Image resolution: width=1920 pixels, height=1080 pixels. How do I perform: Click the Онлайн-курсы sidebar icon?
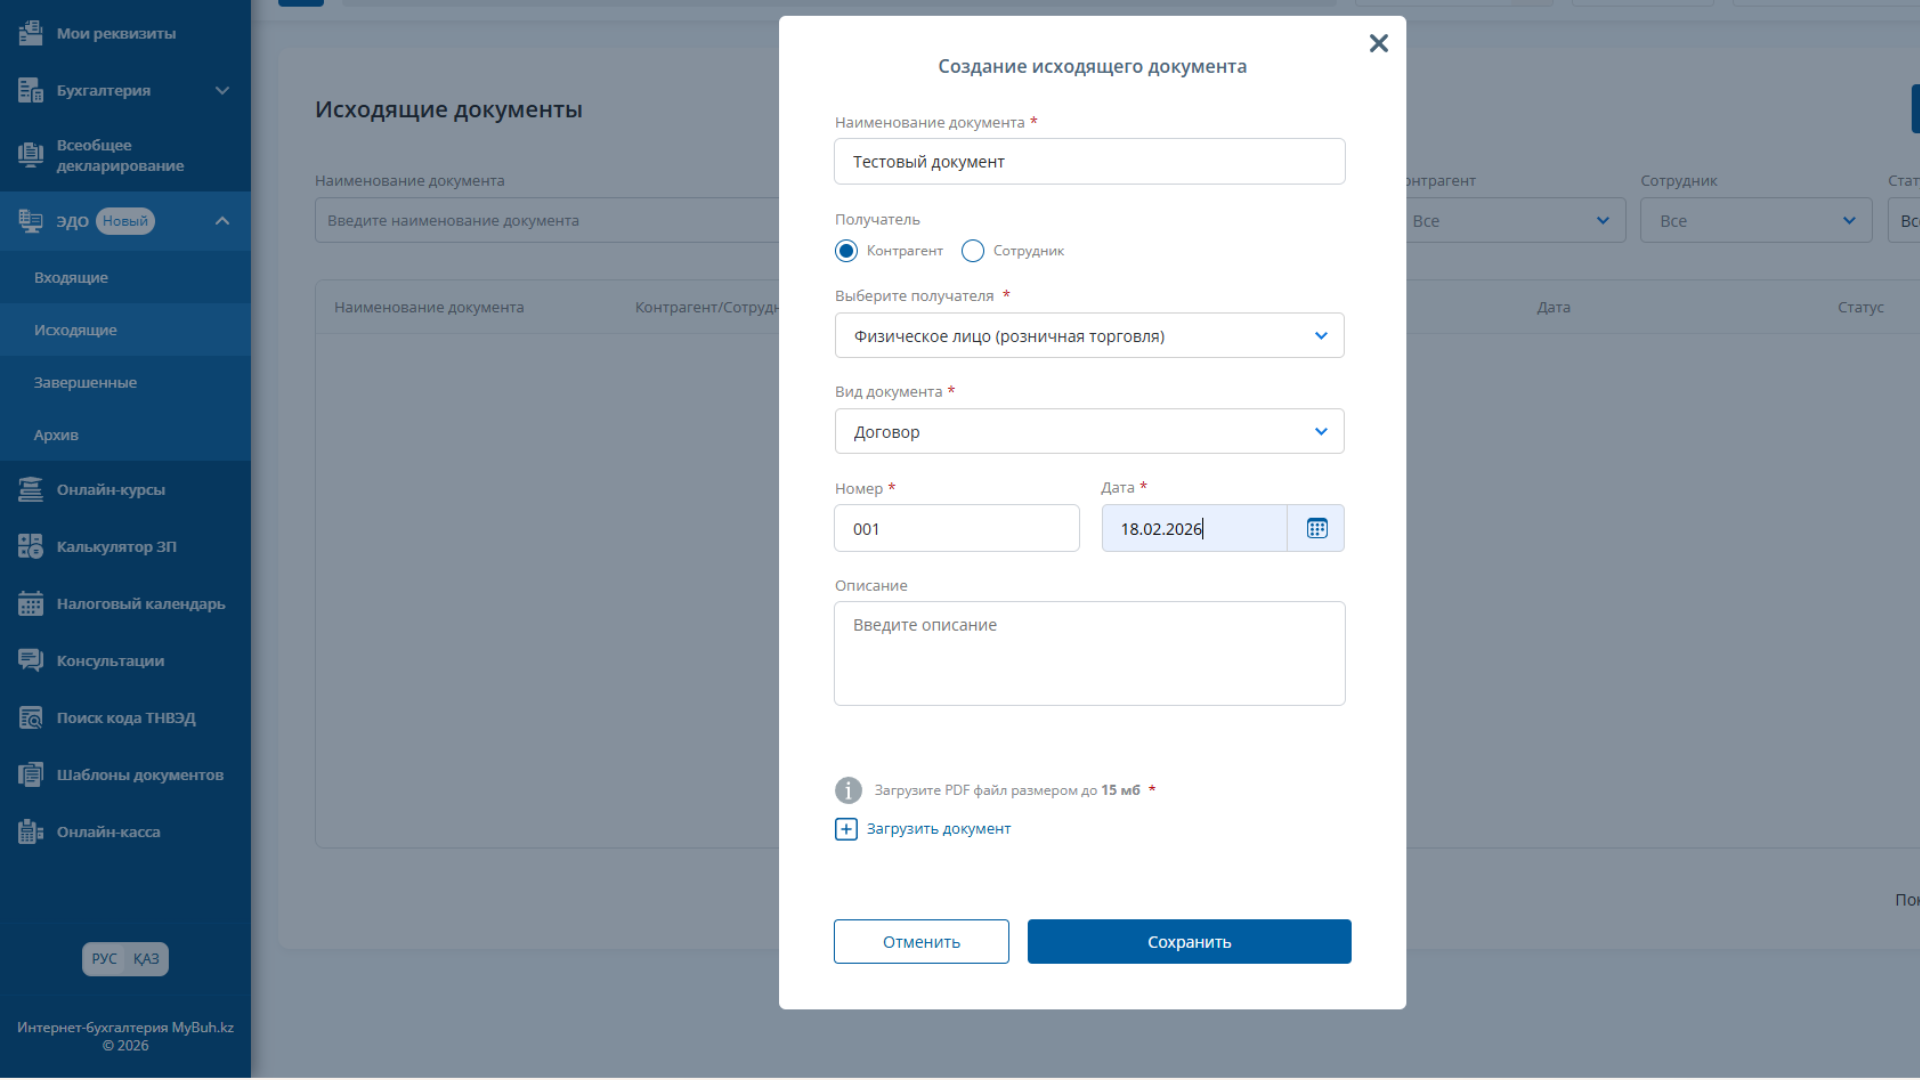[x=30, y=490]
